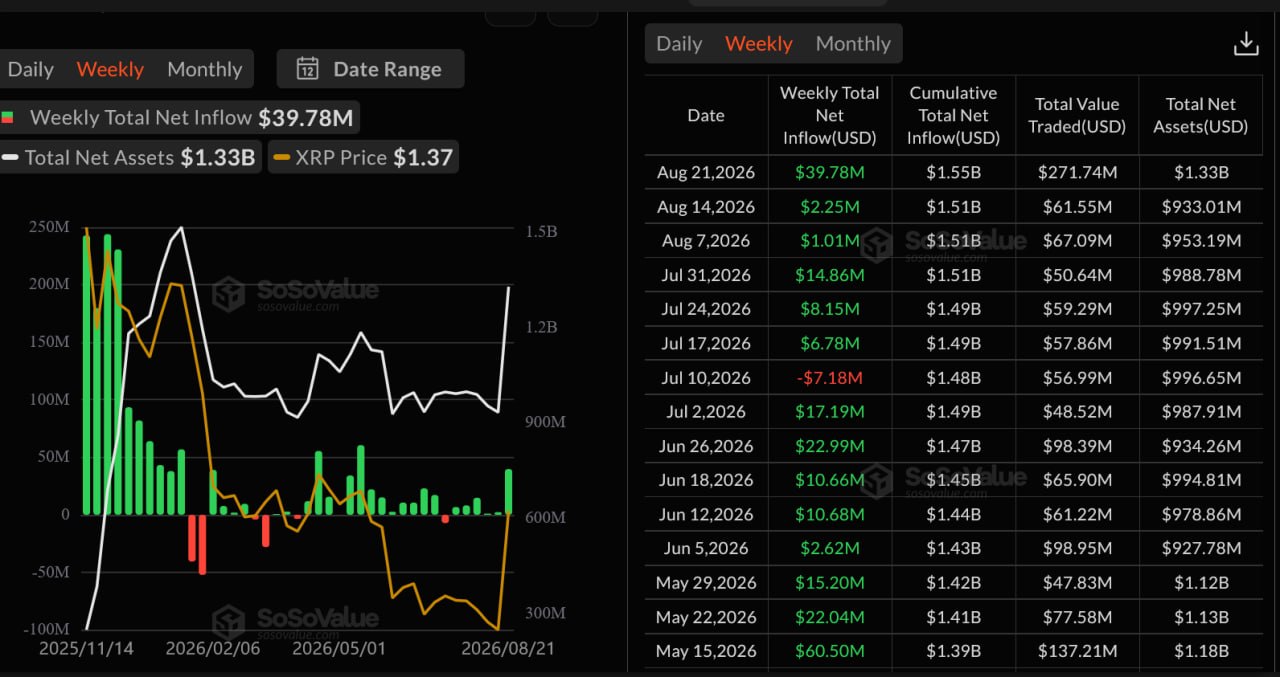Click the 2026/08/21 chart axis date
Viewport: 1280px width, 677px height.
508,648
